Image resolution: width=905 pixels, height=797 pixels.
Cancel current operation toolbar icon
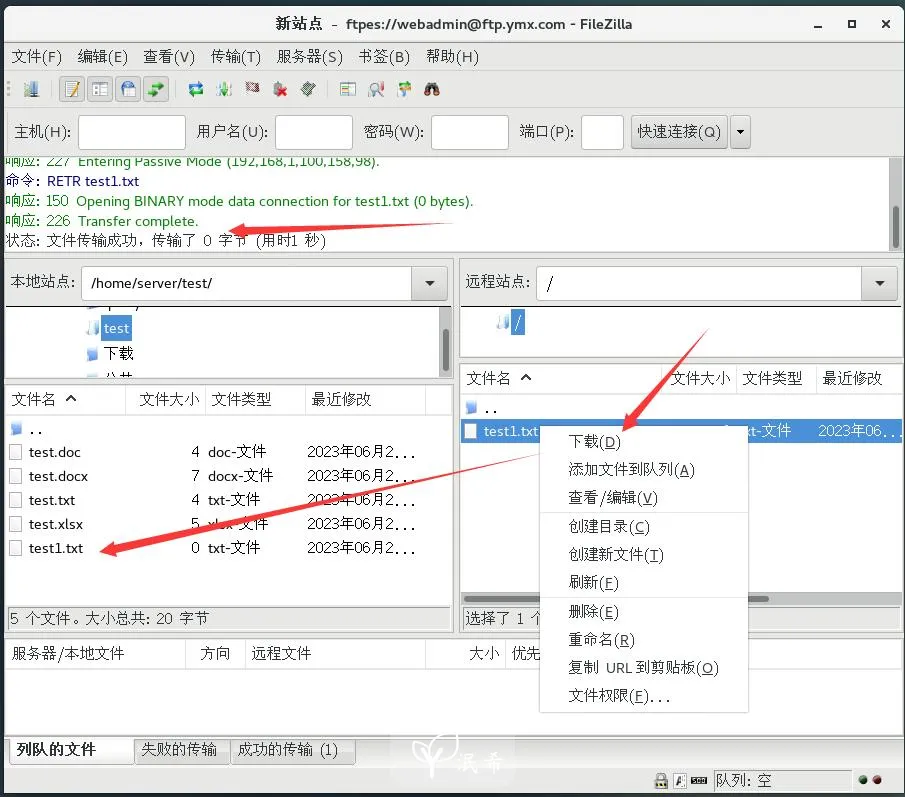pyautogui.click(x=252, y=88)
